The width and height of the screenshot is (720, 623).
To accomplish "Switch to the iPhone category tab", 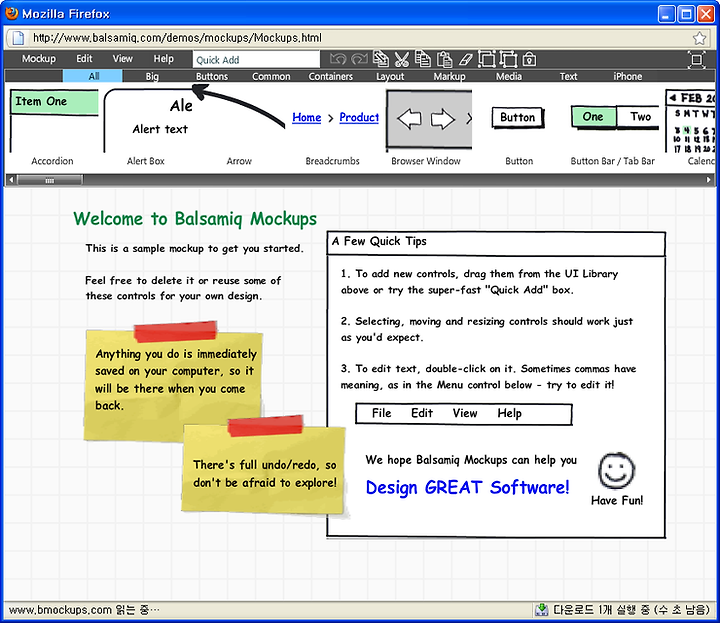I will click(628, 76).
